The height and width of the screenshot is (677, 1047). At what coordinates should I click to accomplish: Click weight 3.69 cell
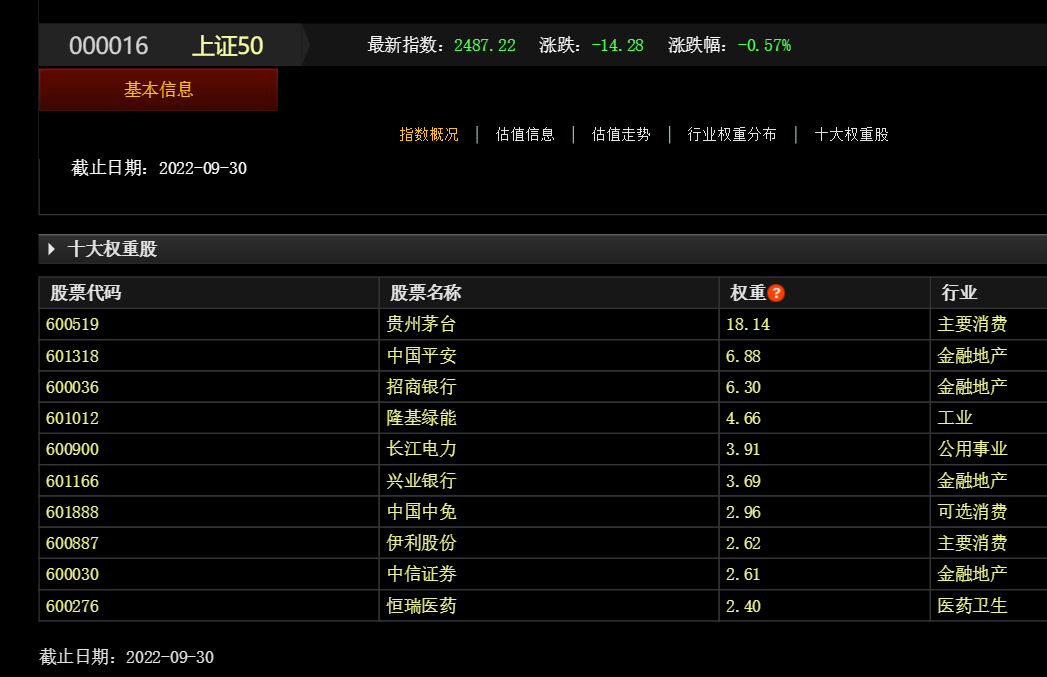743,481
